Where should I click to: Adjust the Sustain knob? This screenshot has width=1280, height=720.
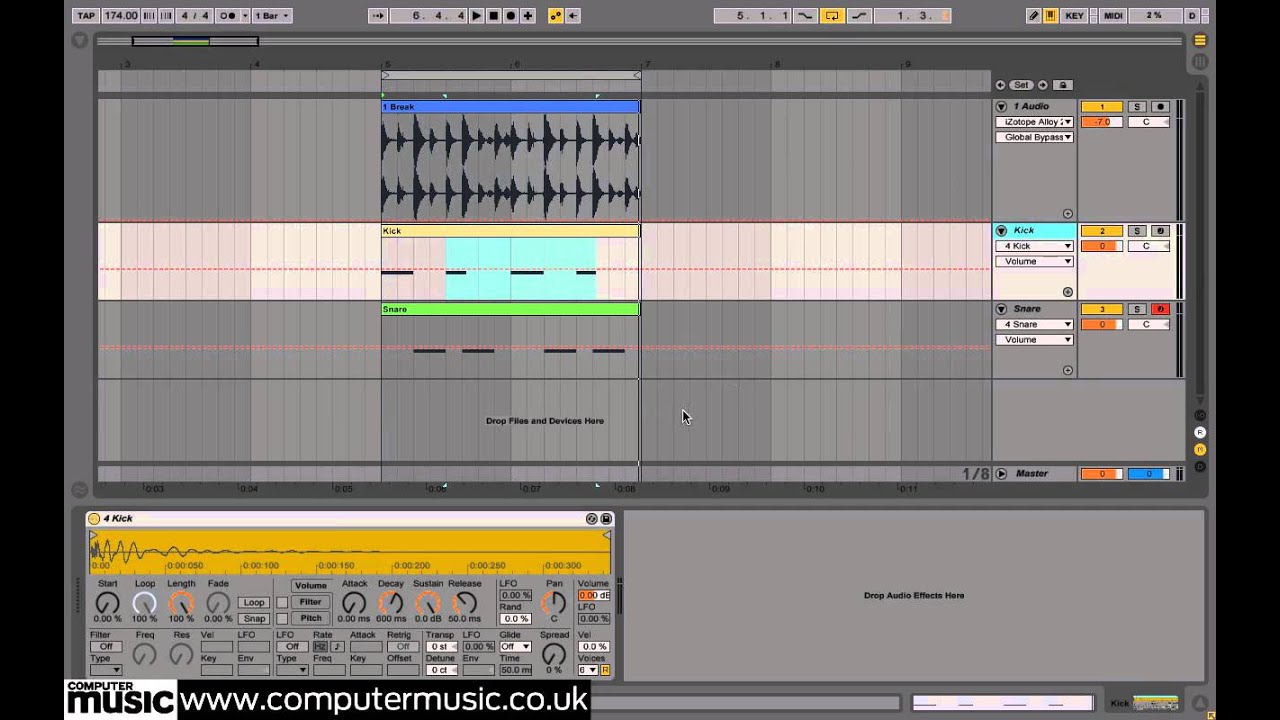(428, 603)
